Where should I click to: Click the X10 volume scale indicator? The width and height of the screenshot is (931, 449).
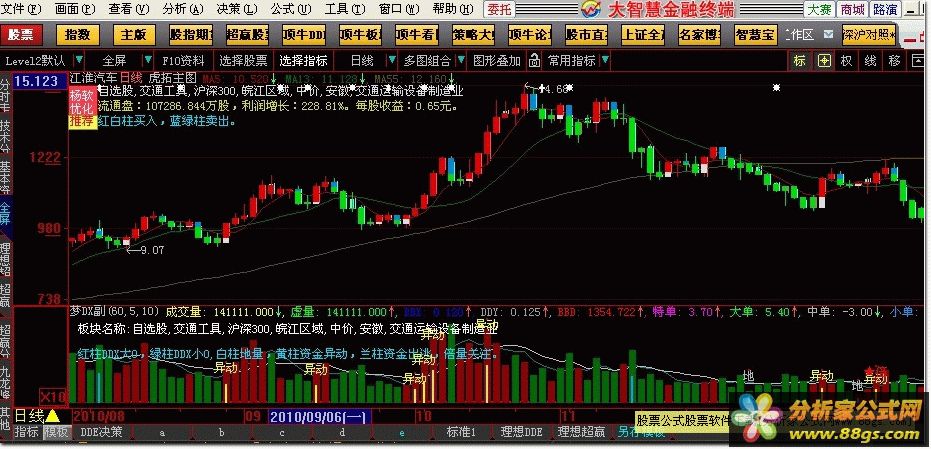click(x=53, y=397)
